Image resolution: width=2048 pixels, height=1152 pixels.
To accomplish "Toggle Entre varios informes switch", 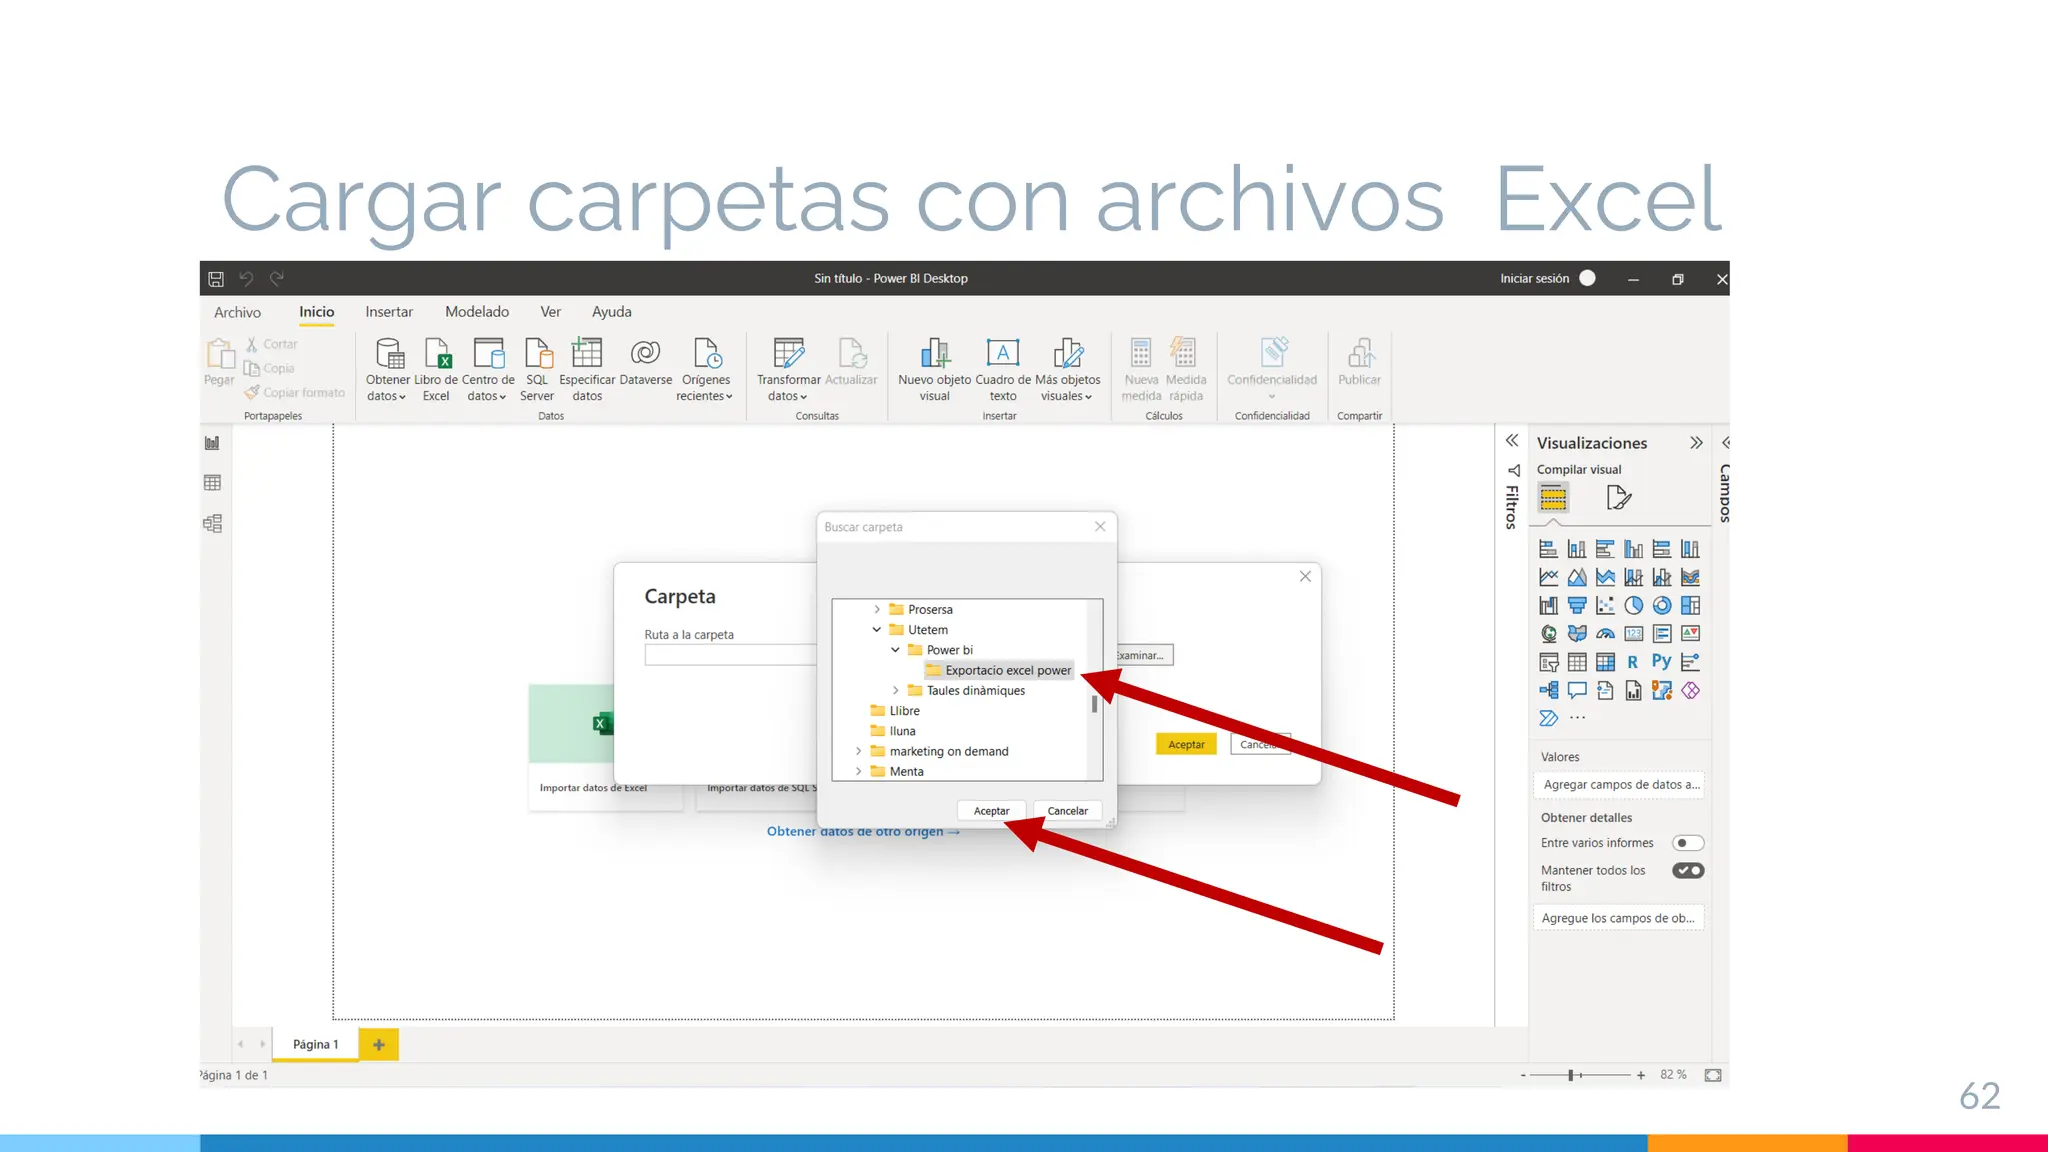I will pyautogui.click(x=1688, y=843).
